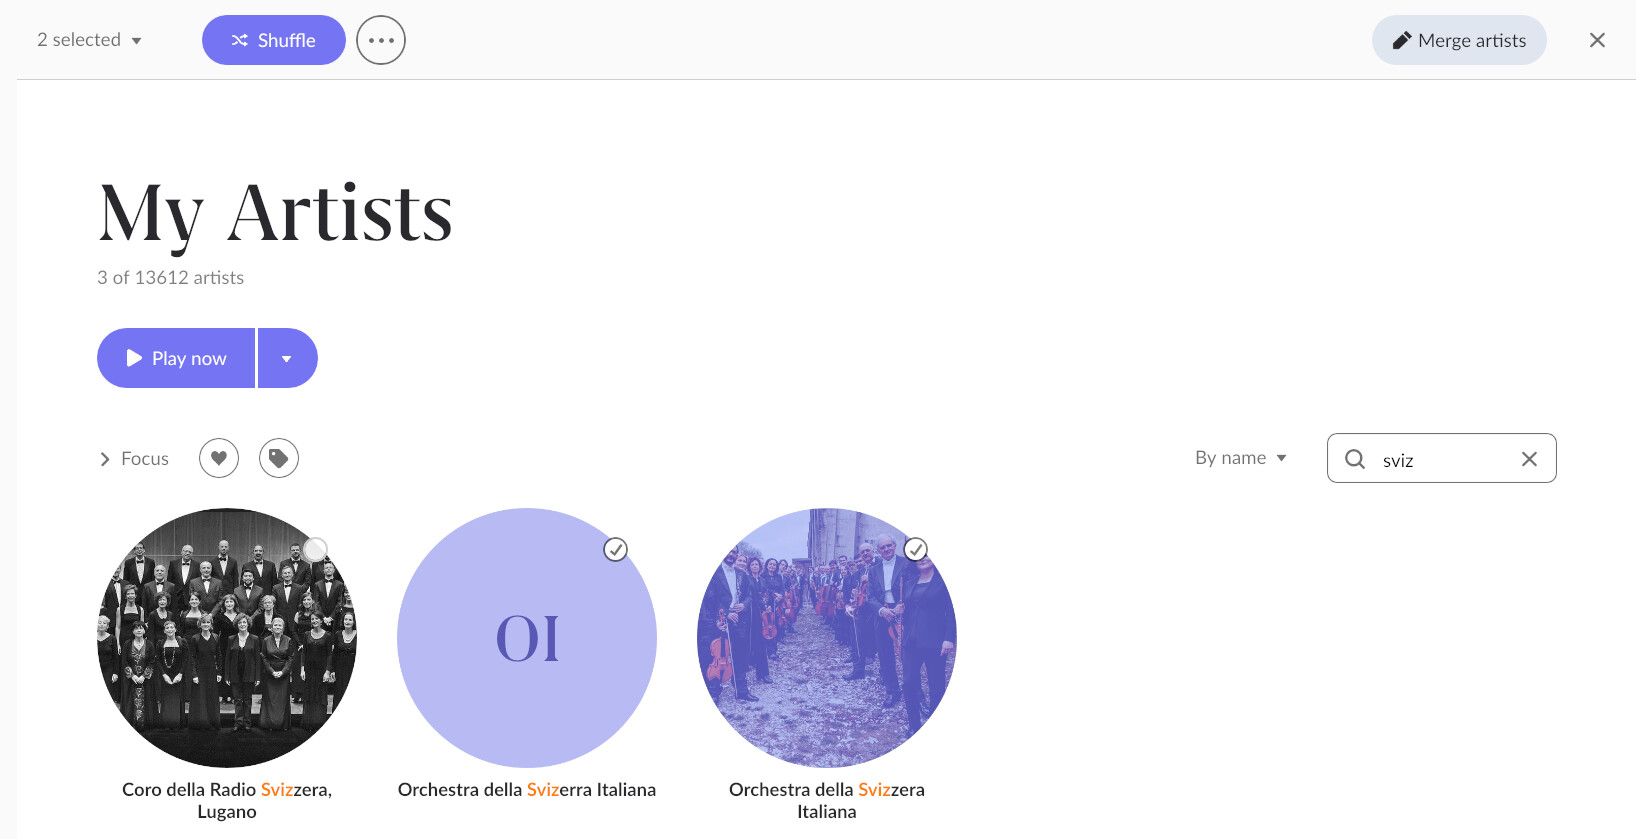The height and width of the screenshot is (839, 1636).
Task: Open the Play now dropdown arrow
Action: [288, 358]
